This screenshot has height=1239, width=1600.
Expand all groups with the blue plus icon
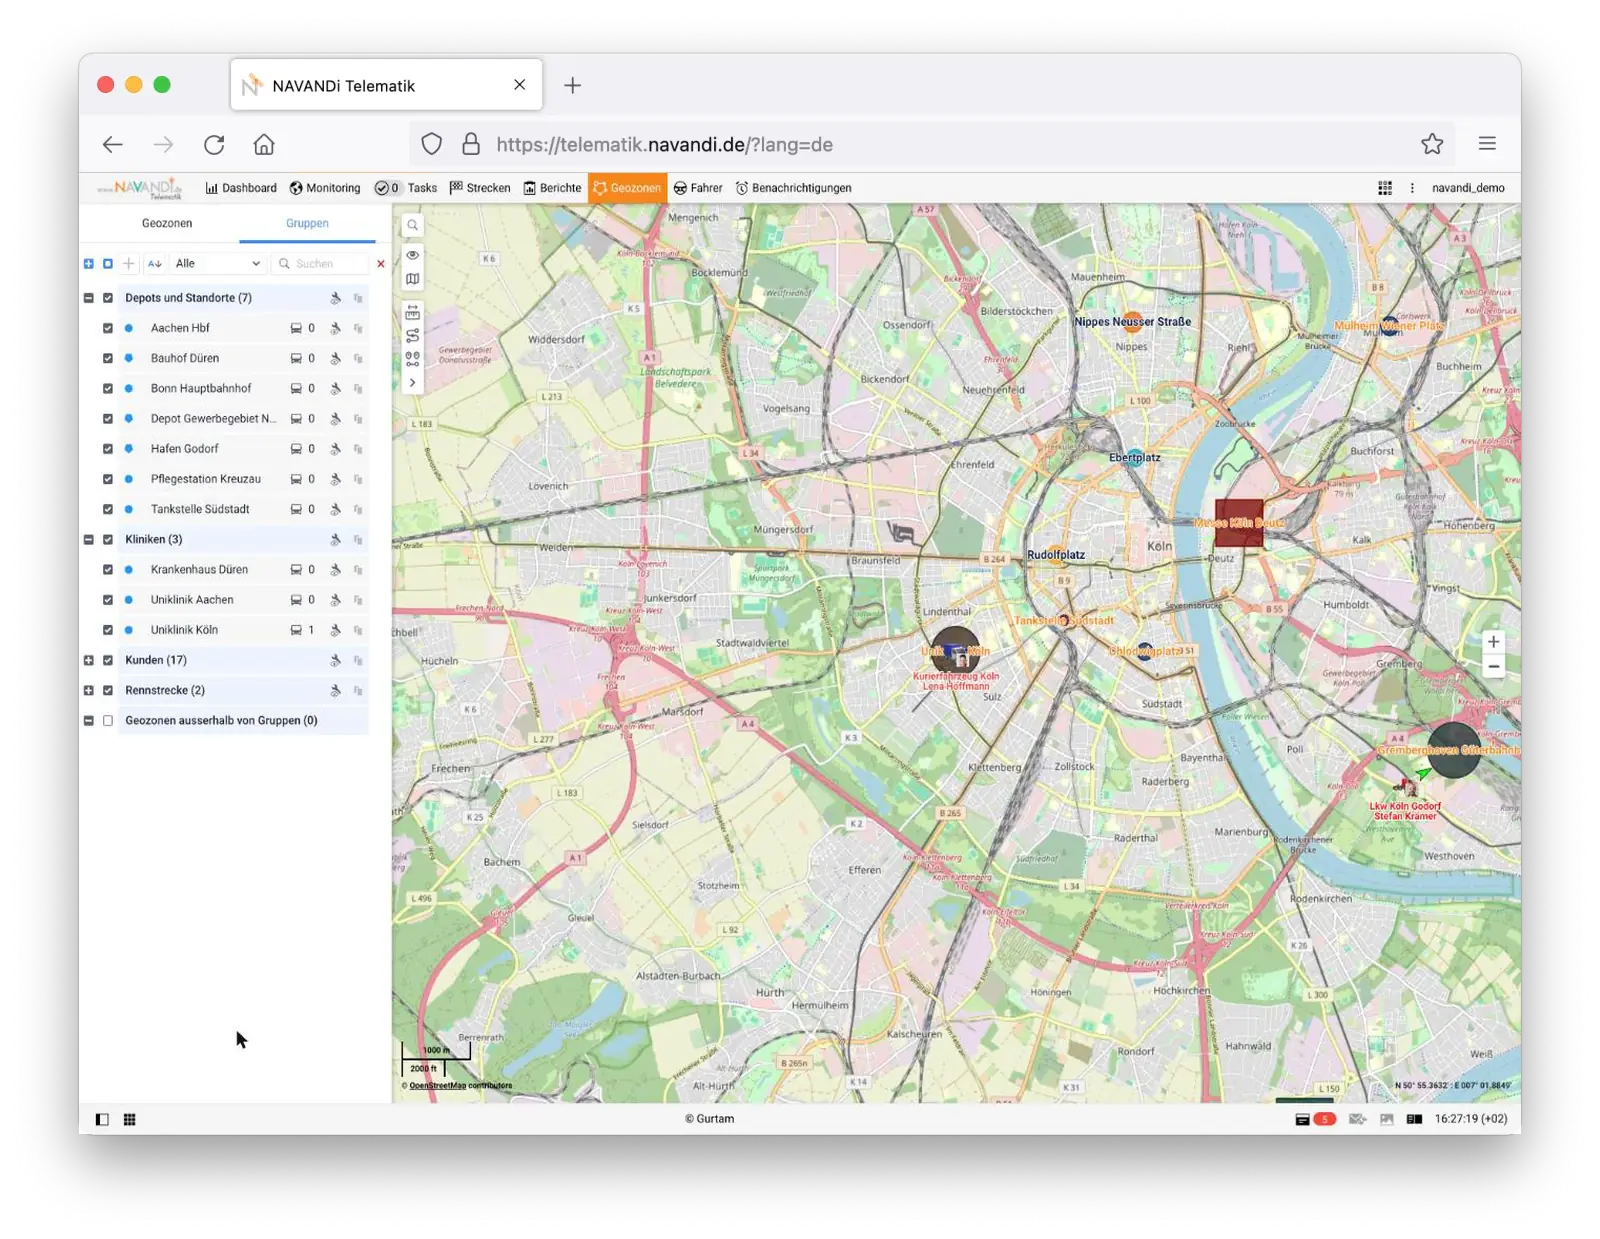pos(89,264)
